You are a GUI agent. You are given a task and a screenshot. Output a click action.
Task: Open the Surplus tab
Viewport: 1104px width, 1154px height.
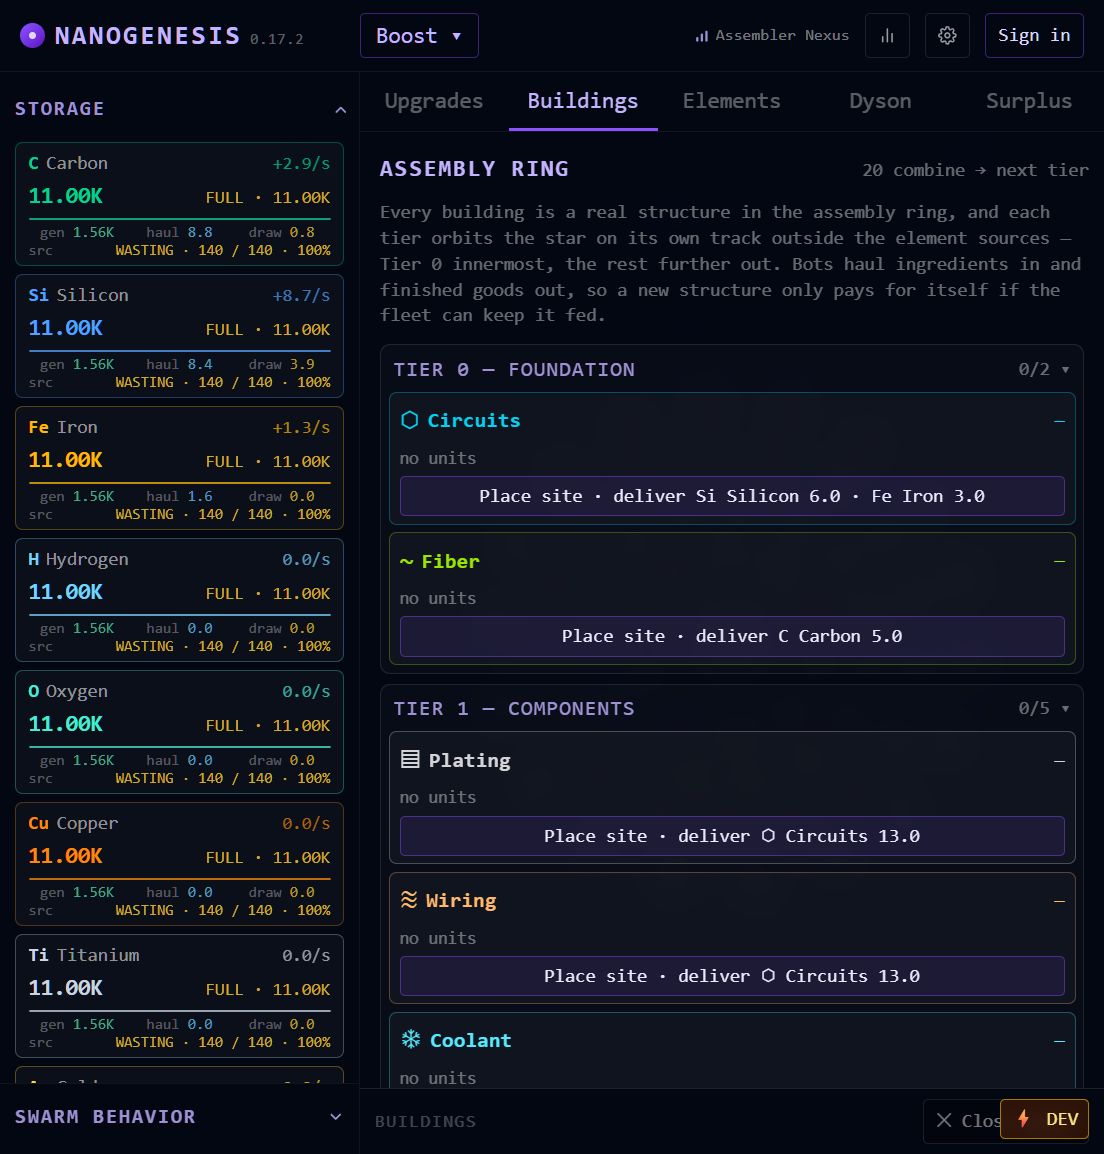1029,101
